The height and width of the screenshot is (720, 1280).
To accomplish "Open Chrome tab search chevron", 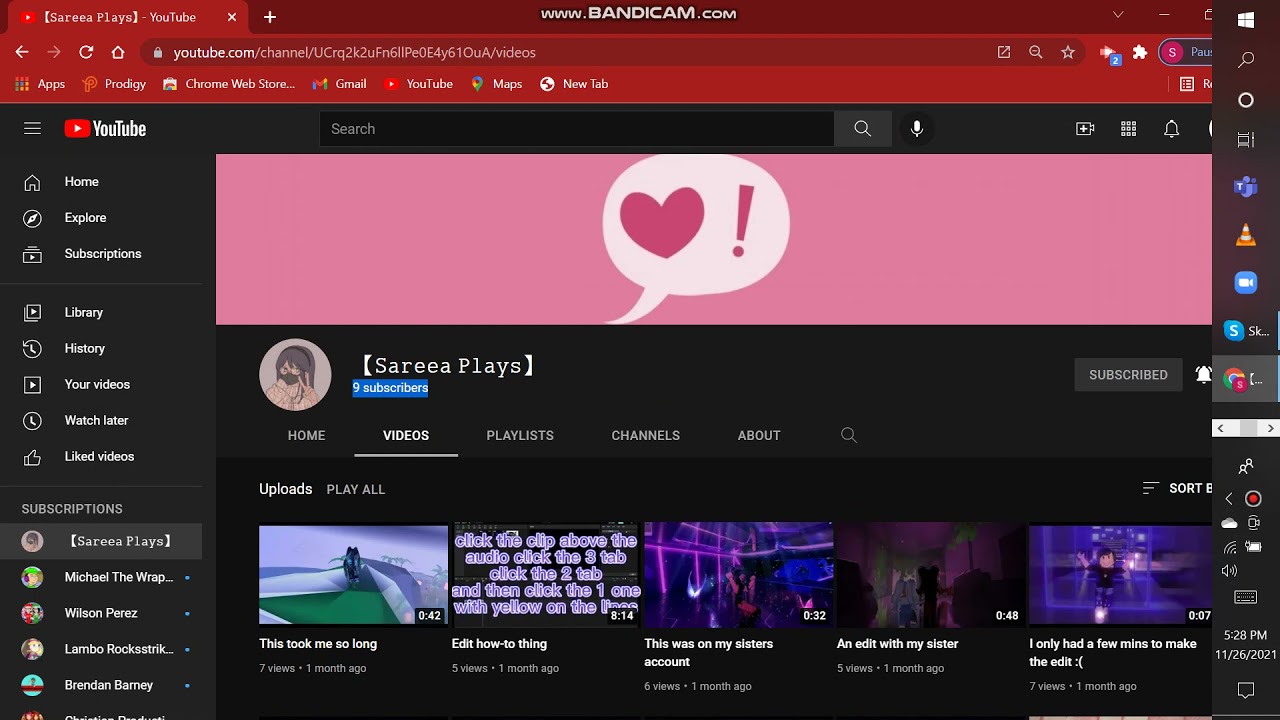I will (1118, 15).
